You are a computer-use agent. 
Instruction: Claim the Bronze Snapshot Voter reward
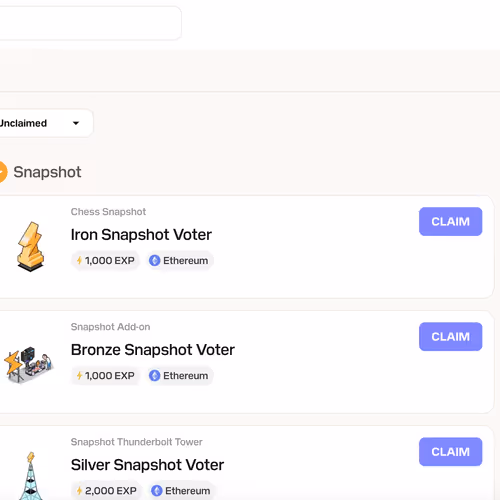point(450,337)
